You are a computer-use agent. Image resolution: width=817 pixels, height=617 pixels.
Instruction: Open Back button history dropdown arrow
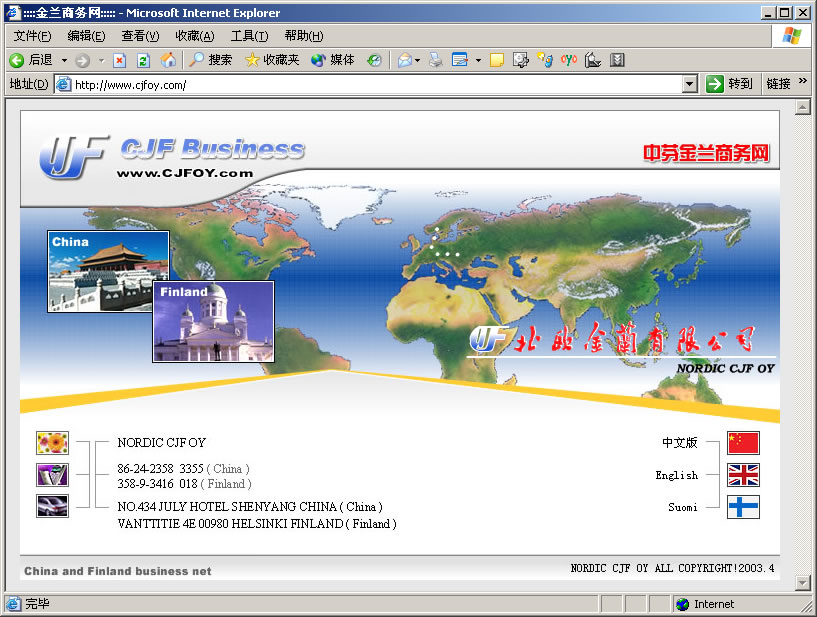[65, 60]
